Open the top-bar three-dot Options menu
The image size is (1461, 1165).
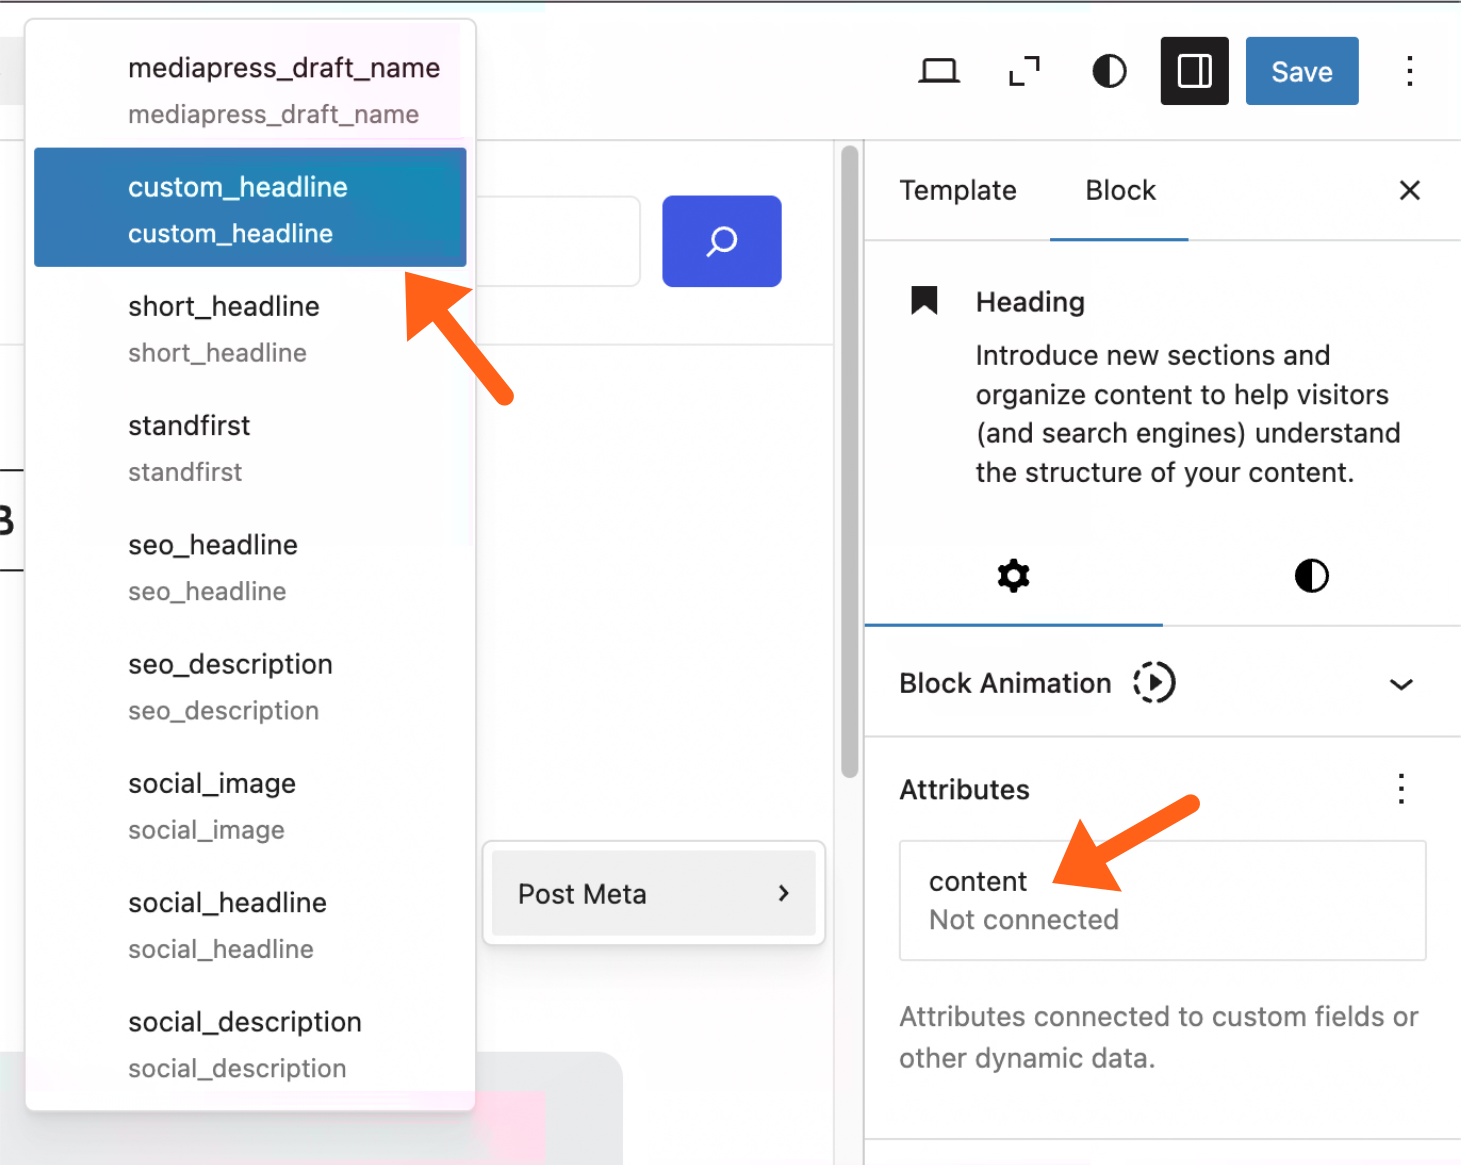pos(1409,71)
